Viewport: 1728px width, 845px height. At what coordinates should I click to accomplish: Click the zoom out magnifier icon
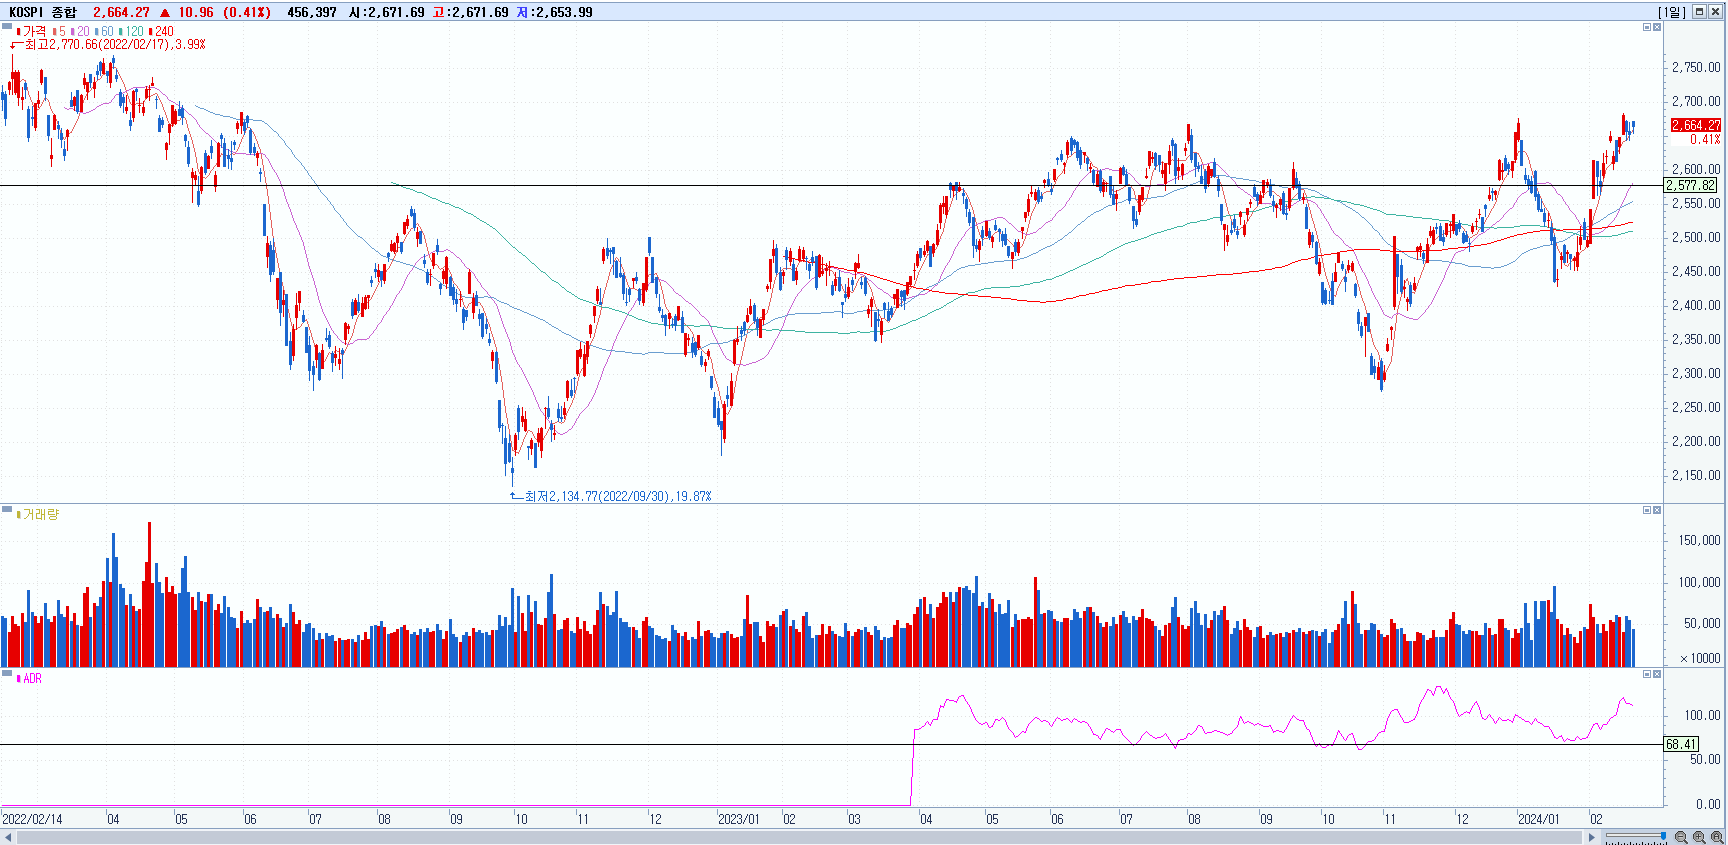1681,837
